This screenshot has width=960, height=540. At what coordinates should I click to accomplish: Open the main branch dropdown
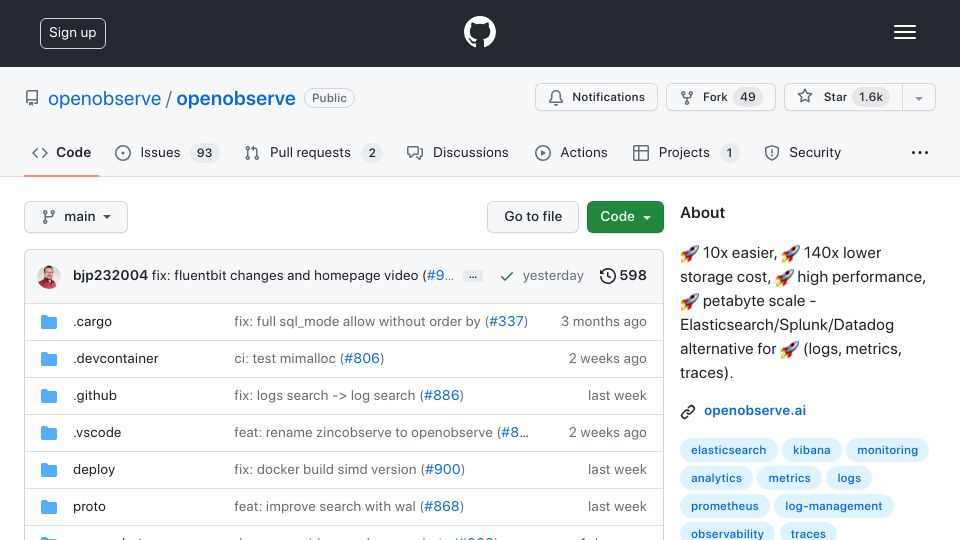coord(76,217)
